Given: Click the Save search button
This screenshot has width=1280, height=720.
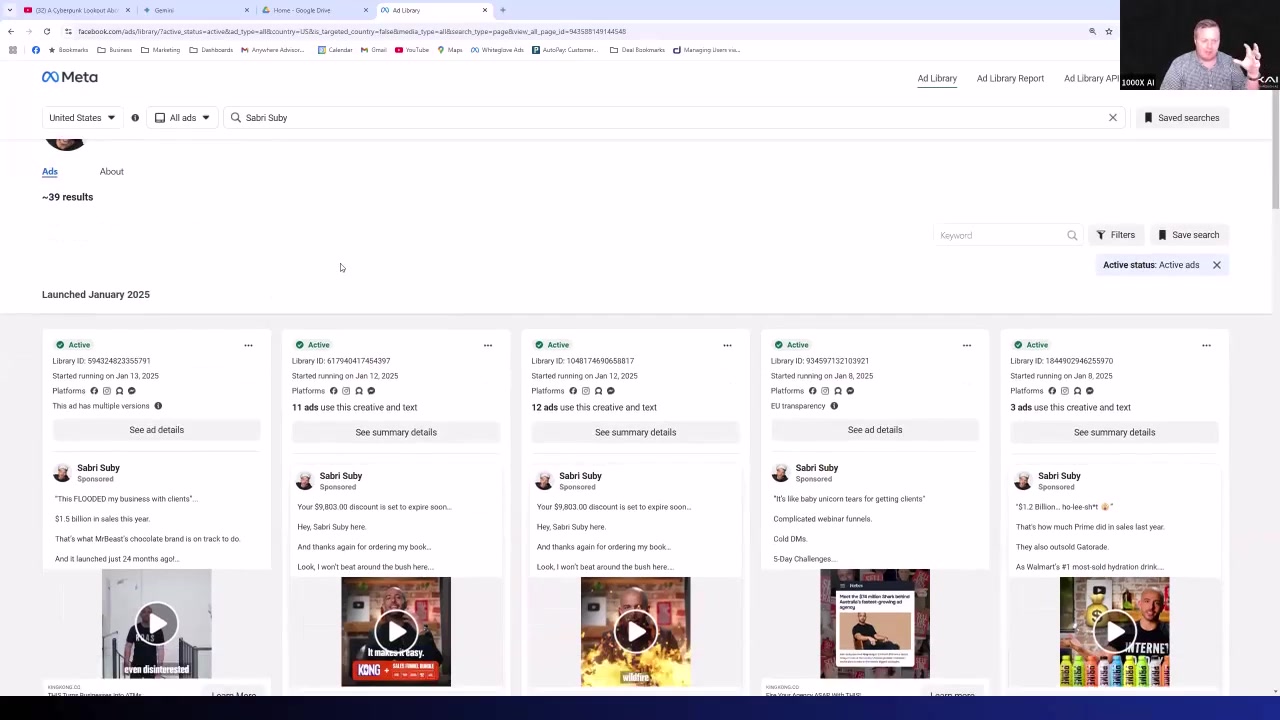Looking at the screenshot, I should tap(1188, 235).
